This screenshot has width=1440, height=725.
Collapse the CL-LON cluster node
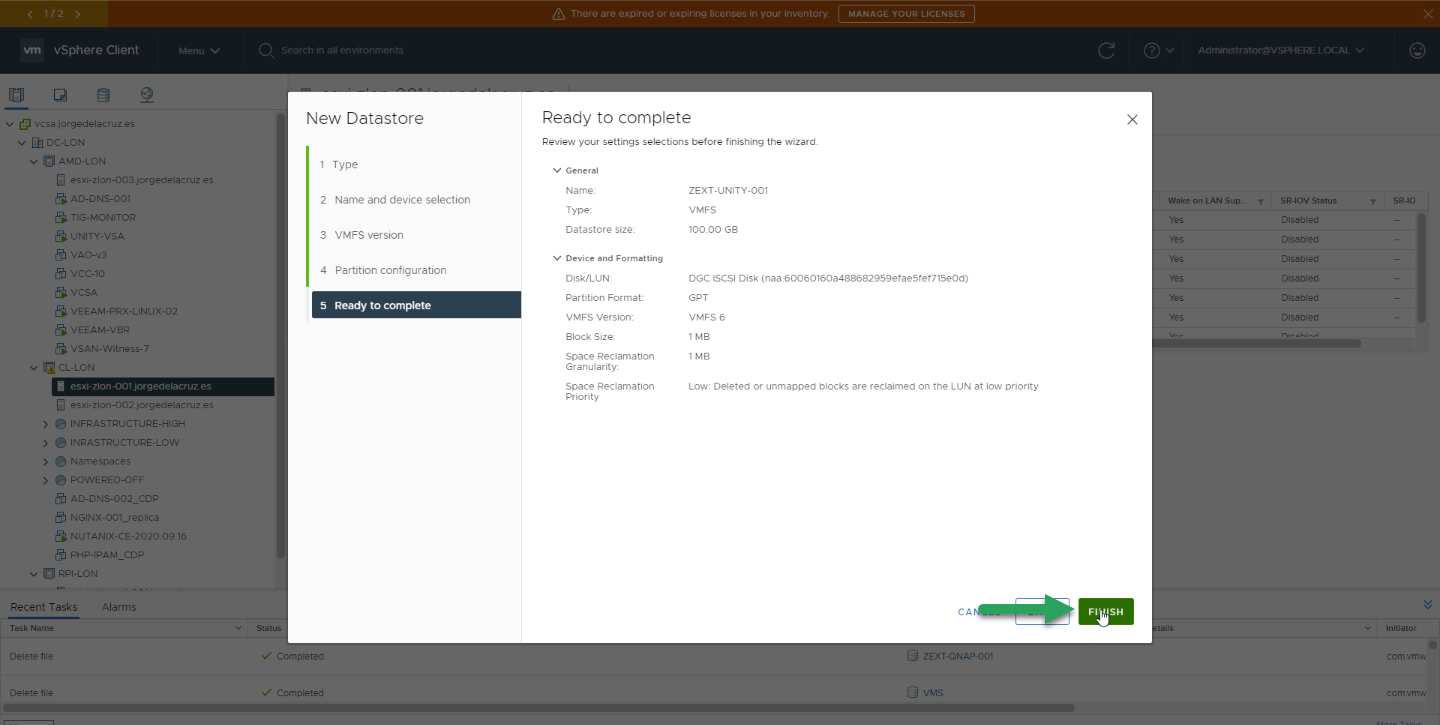(x=34, y=368)
